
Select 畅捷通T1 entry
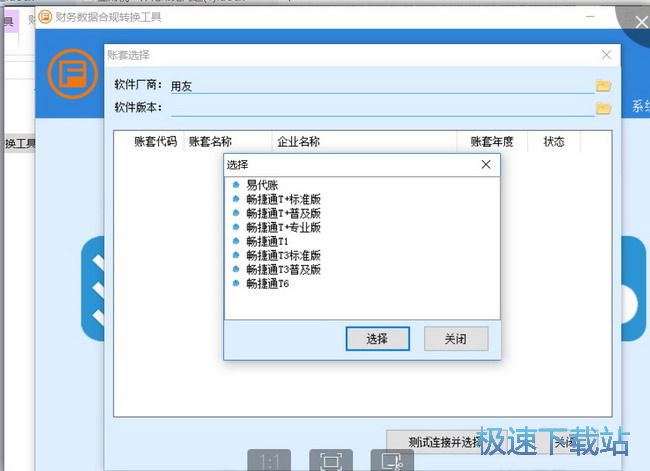tap(267, 241)
